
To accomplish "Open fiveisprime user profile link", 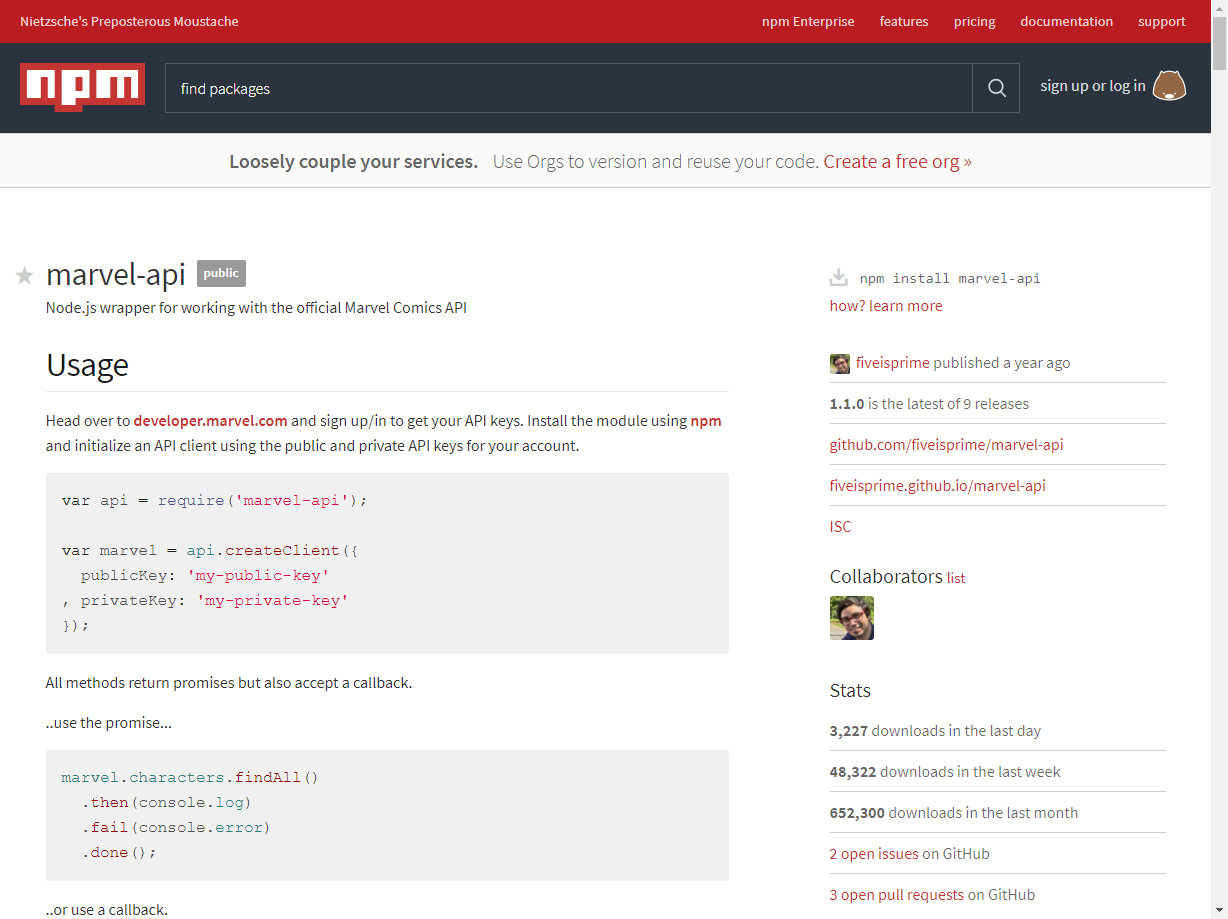I will click(893, 363).
